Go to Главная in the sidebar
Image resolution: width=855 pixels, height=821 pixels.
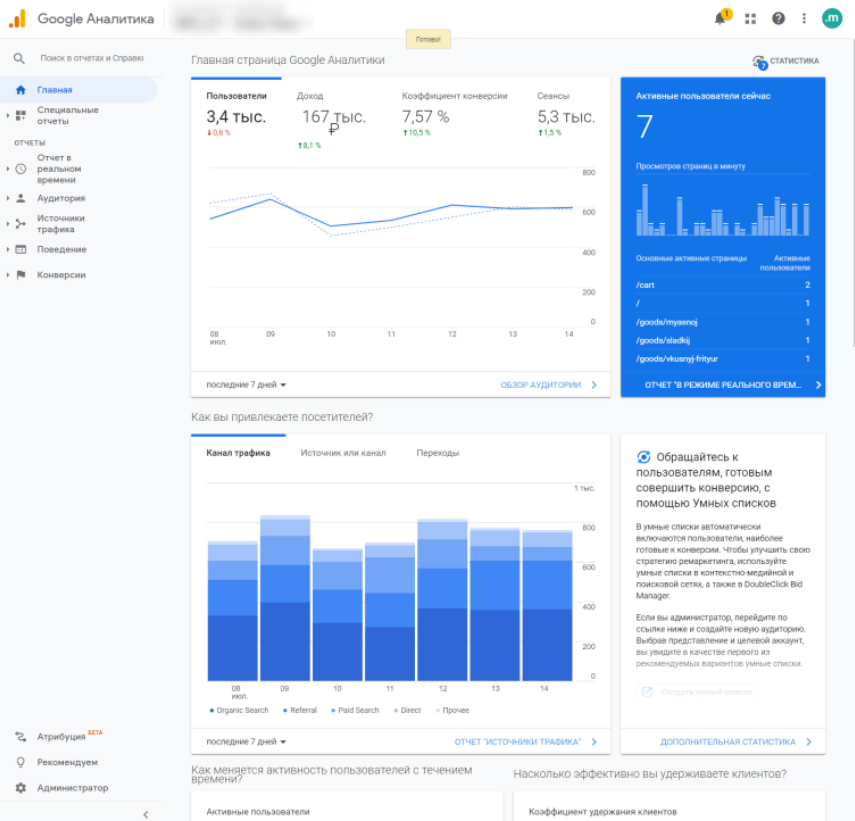pos(79,90)
